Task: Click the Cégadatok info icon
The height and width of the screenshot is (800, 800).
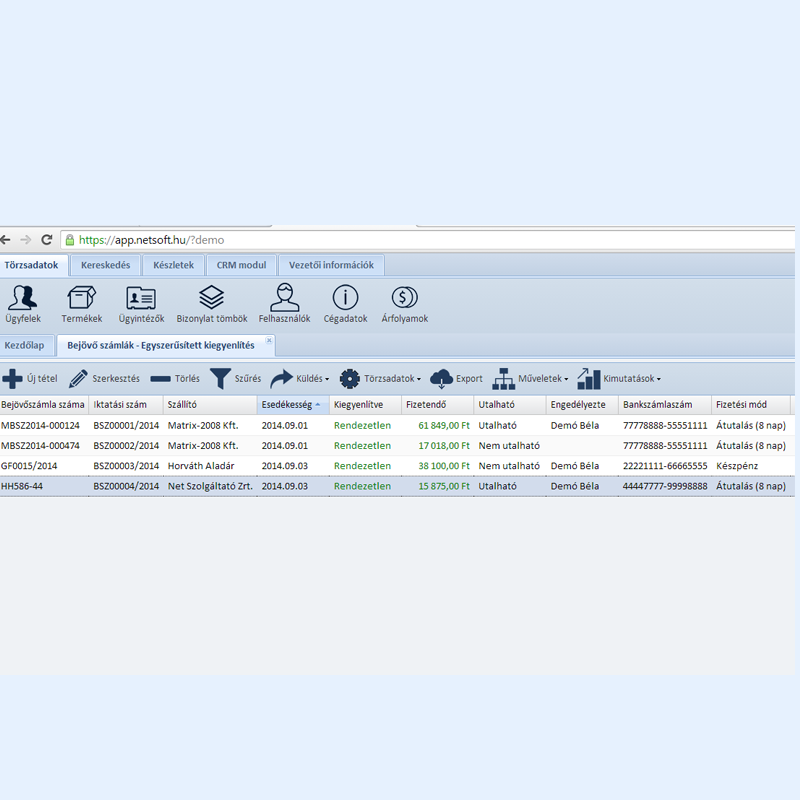Action: pos(345,298)
